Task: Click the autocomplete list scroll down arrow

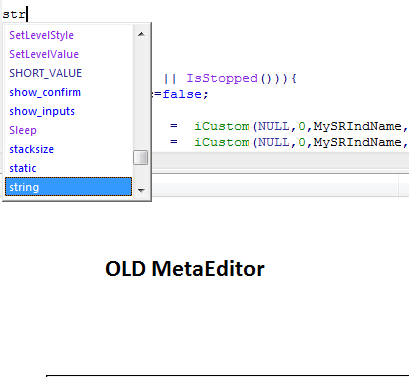Action: click(141, 190)
